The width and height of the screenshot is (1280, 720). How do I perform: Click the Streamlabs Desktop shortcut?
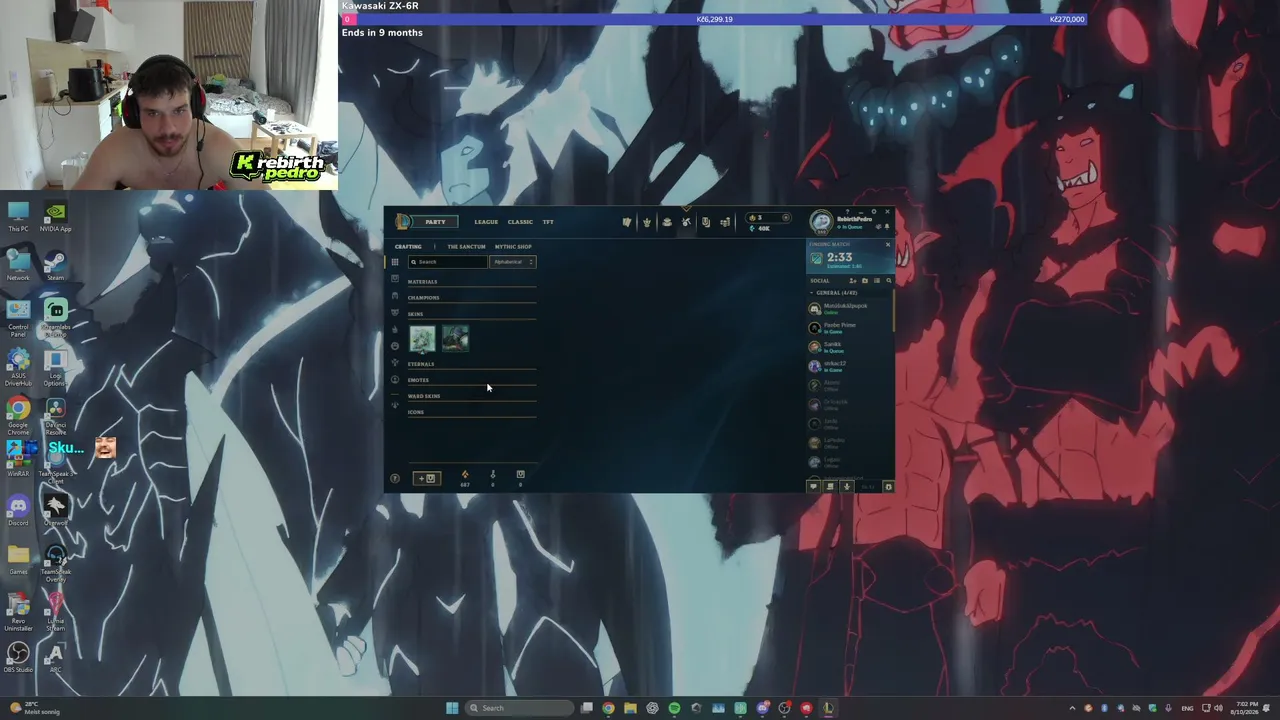[55, 315]
